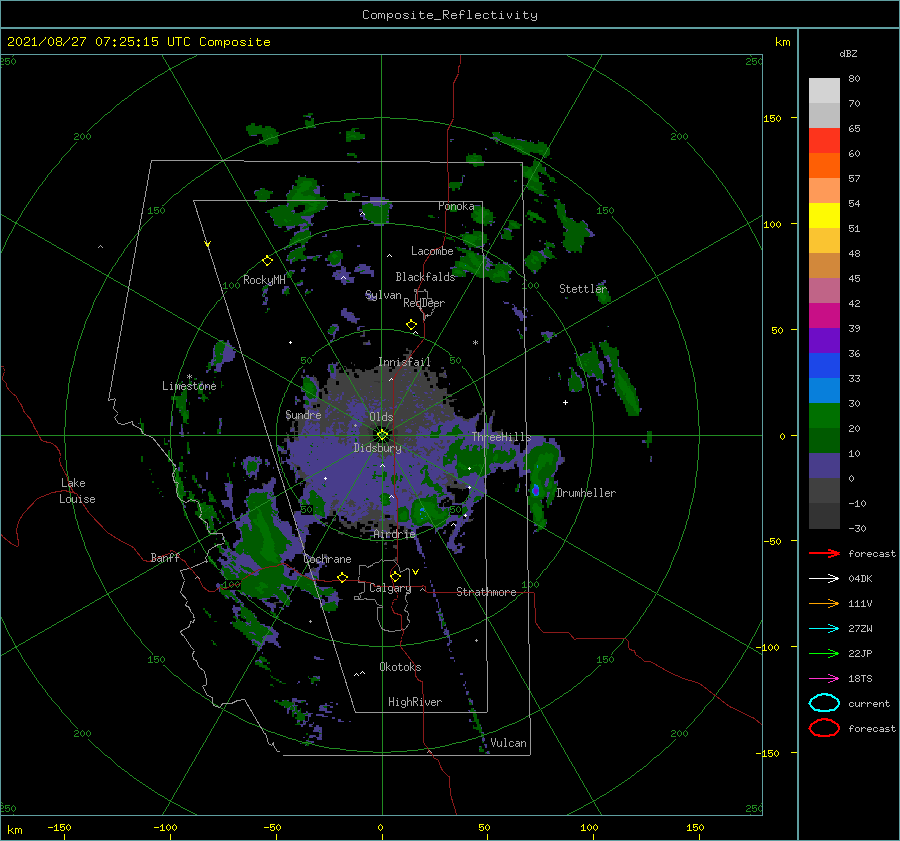This screenshot has height=841, width=900.
Task: Click the white 04DK arrow icon
Action: pos(824,579)
